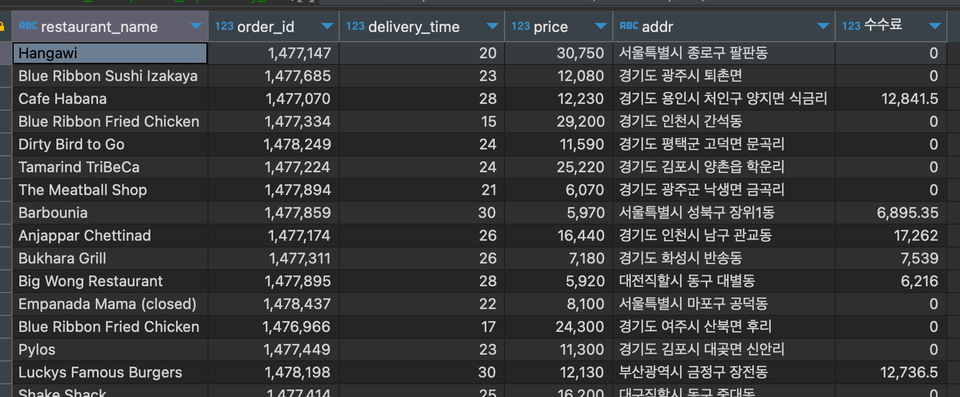Click address cell 경기도 평택군 고덕면 문곡리
Screen dimensions: 960x397
(724, 145)
